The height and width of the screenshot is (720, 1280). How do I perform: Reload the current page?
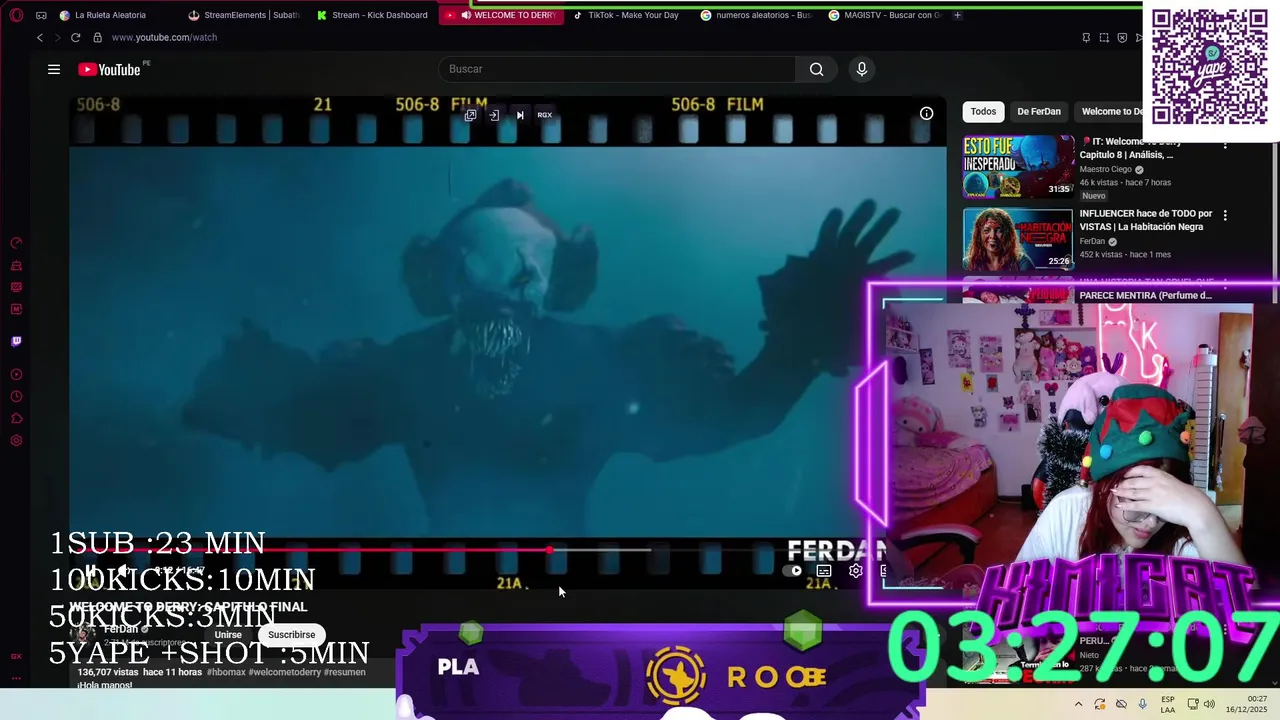click(75, 37)
